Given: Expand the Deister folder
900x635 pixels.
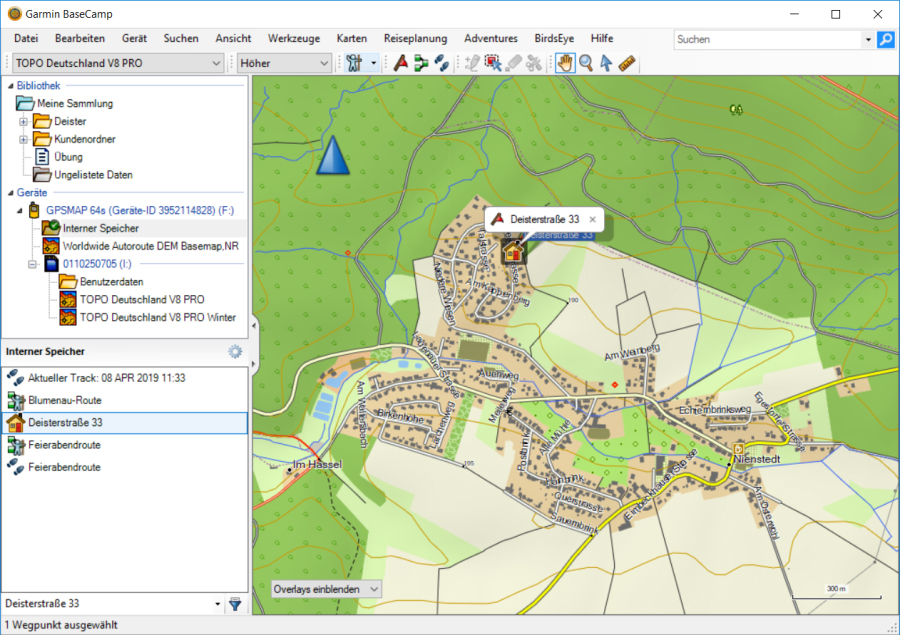Looking at the screenshot, I should coord(24,121).
